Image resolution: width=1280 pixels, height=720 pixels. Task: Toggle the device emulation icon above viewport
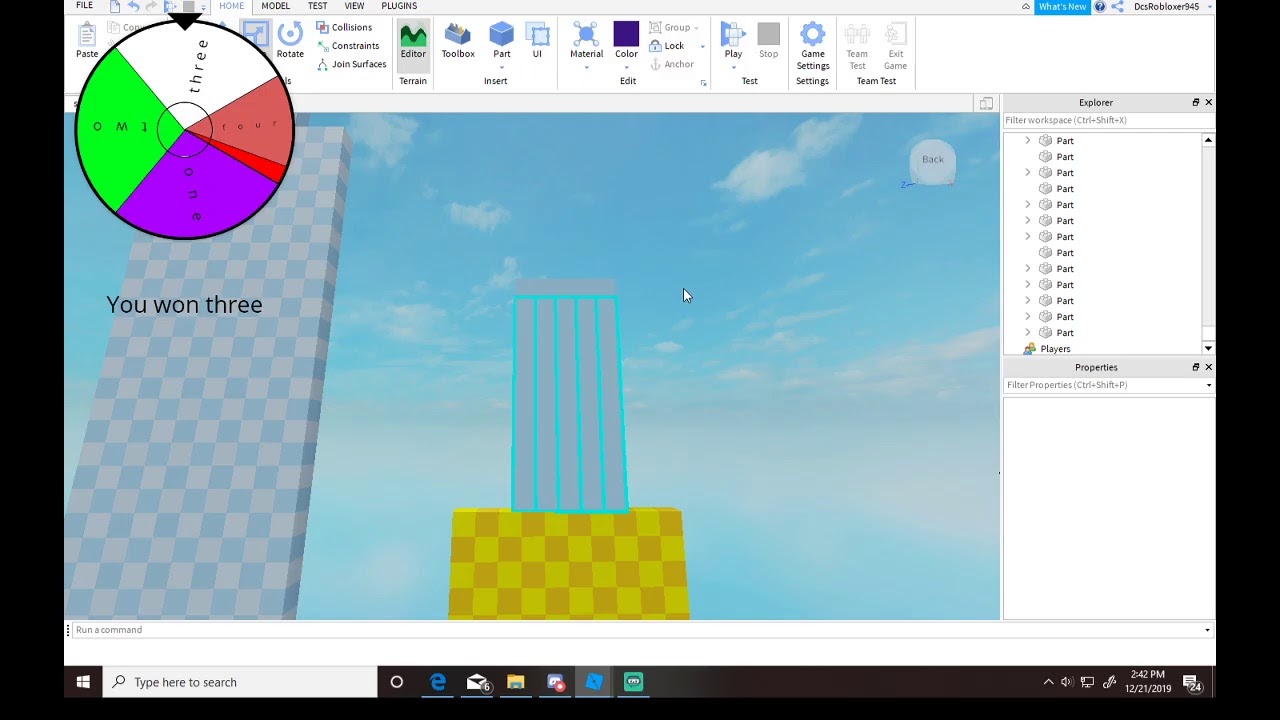coord(986,103)
